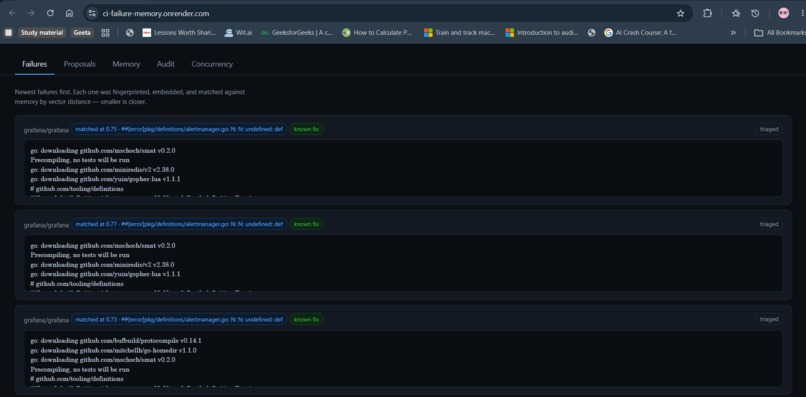Screen dimensions: 806x397
Task: Click grafana/grafana label on 0.75 match card
Action: click(46, 130)
